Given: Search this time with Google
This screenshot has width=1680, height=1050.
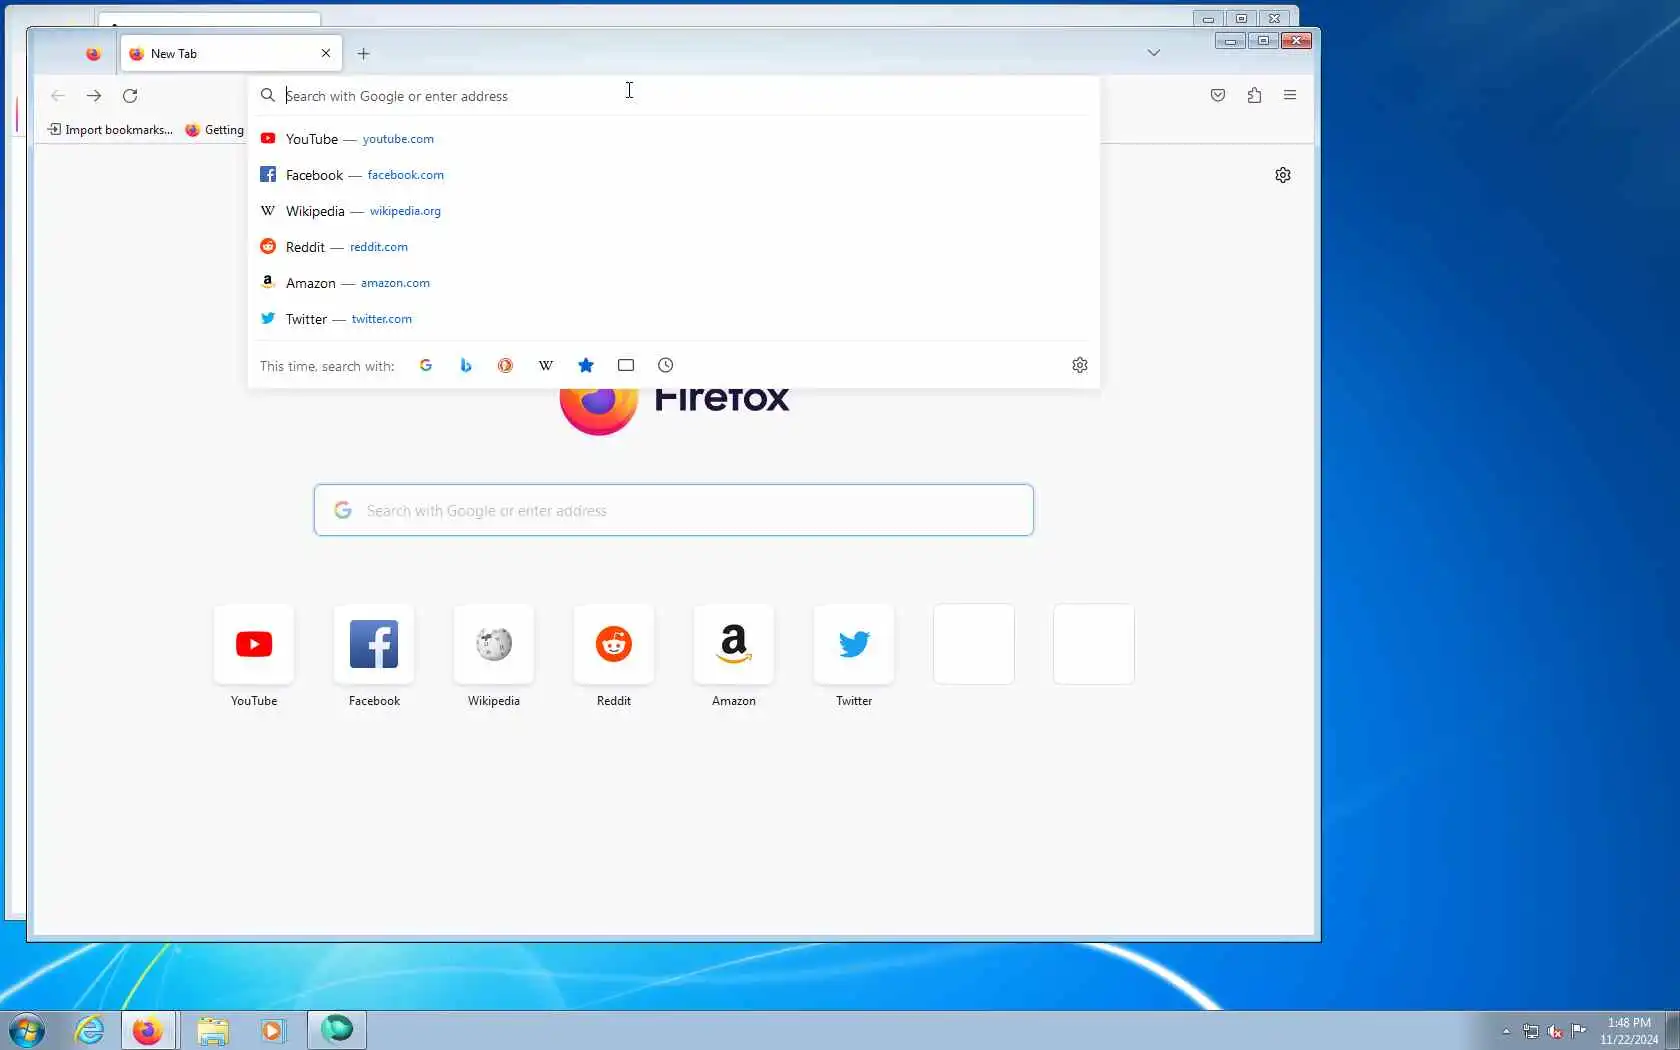Looking at the screenshot, I should coord(426,366).
